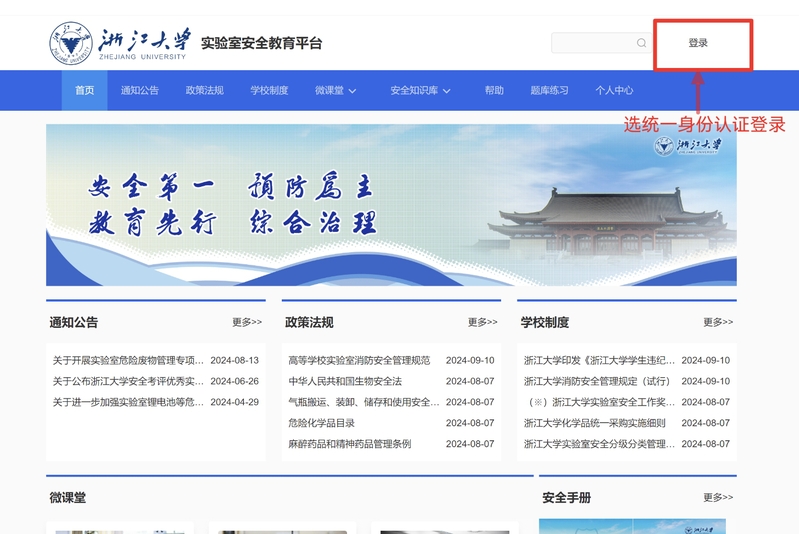Expand the 安全知识库 dropdown menu
Image resolution: width=799 pixels, height=534 pixels.
tap(420, 90)
